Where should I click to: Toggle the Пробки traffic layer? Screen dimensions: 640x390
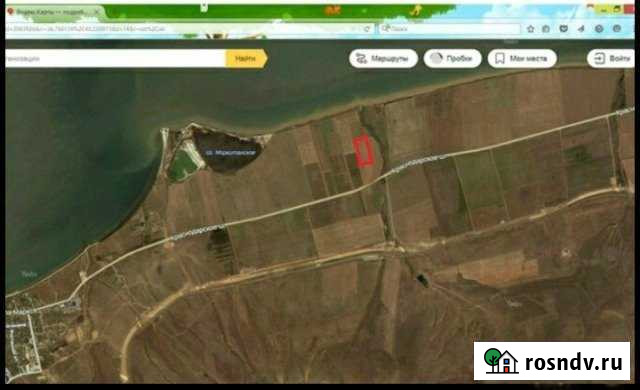[x=452, y=59]
